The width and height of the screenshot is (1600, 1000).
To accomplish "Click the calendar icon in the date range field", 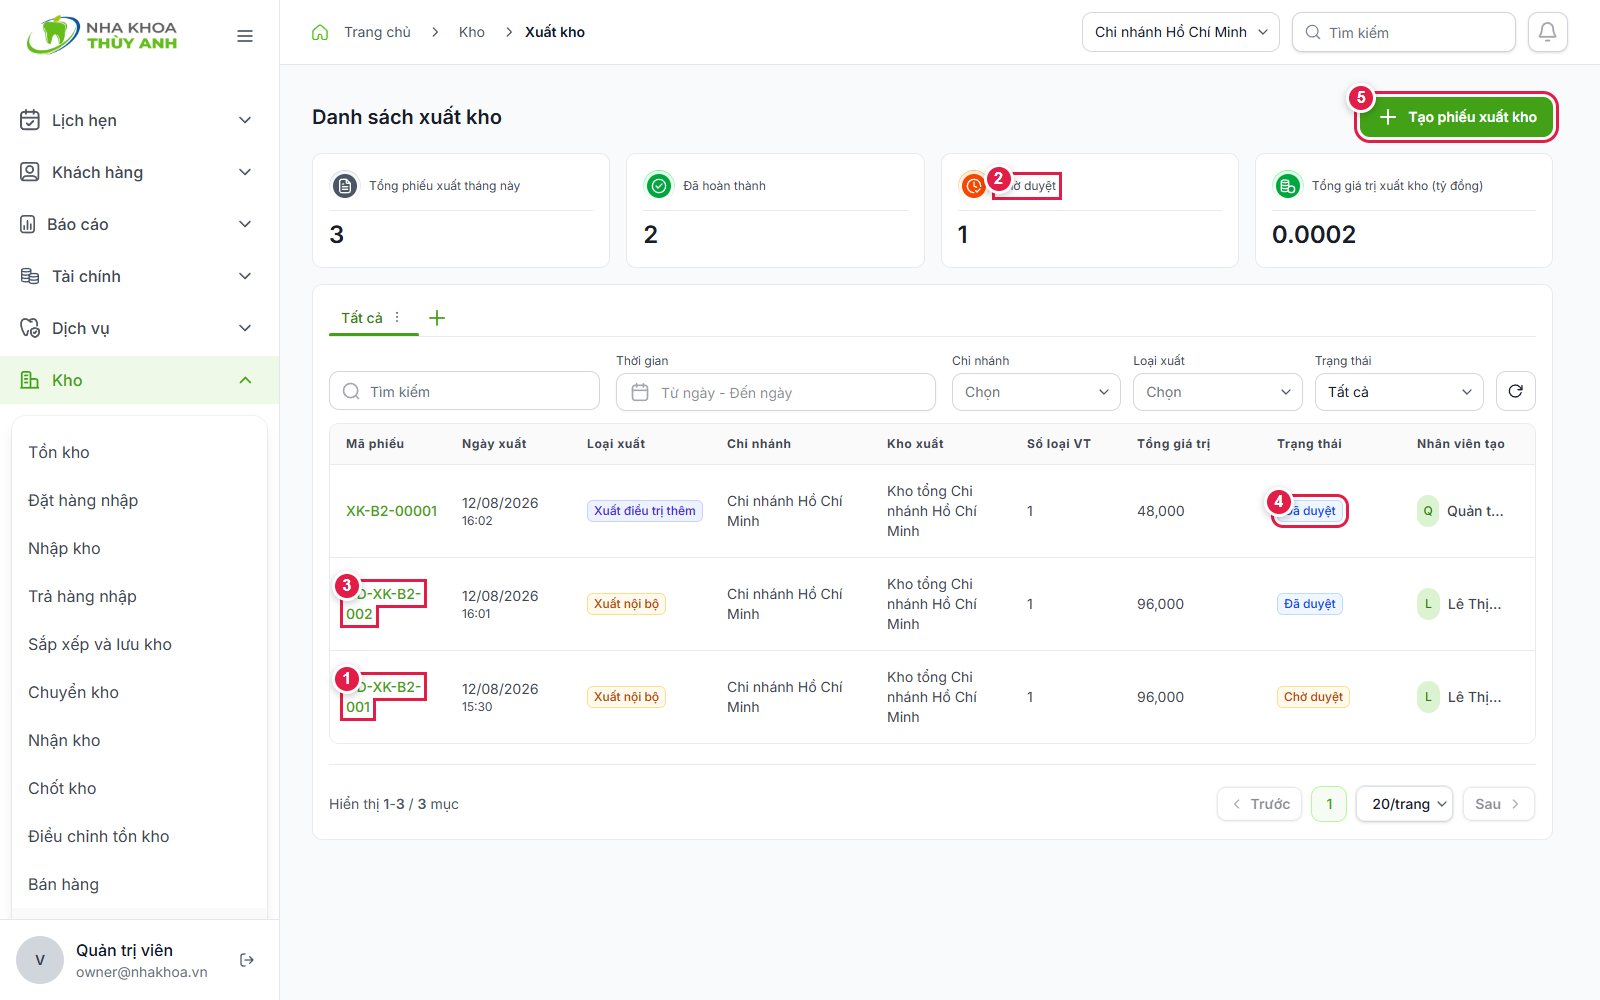I will (640, 392).
